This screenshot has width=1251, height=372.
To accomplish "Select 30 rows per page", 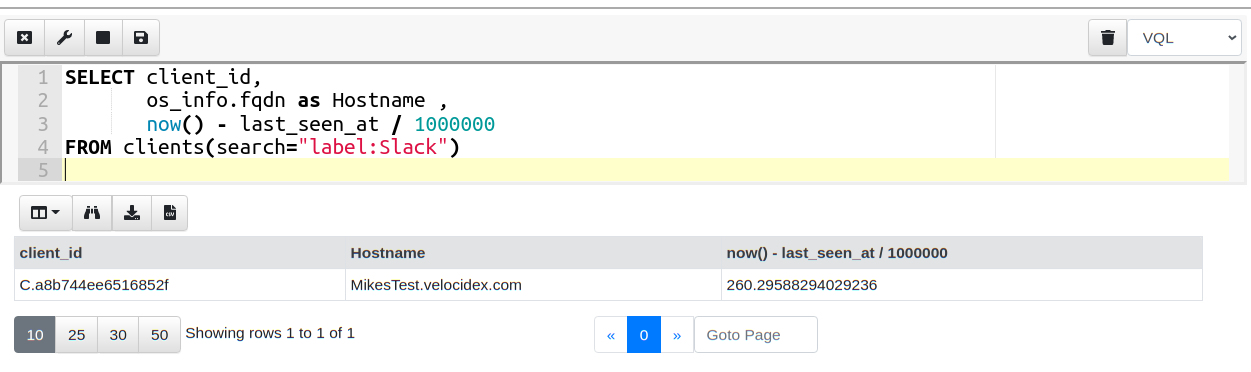I will point(118,335).
